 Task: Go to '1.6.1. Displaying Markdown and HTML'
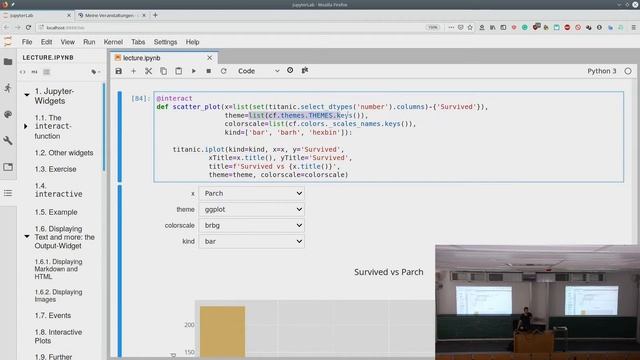click(58, 269)
